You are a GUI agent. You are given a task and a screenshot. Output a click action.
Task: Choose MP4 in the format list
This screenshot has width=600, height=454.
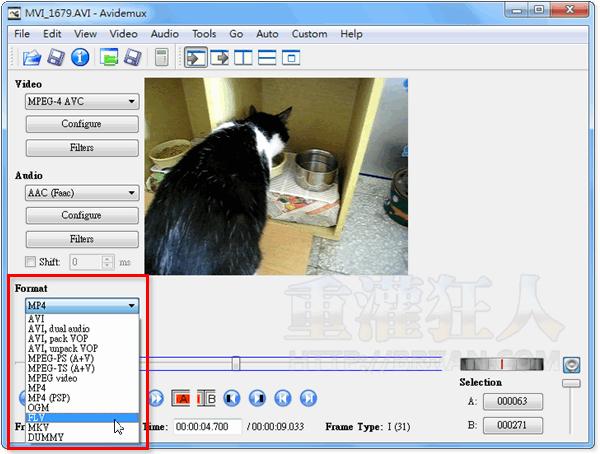point(82,388)
